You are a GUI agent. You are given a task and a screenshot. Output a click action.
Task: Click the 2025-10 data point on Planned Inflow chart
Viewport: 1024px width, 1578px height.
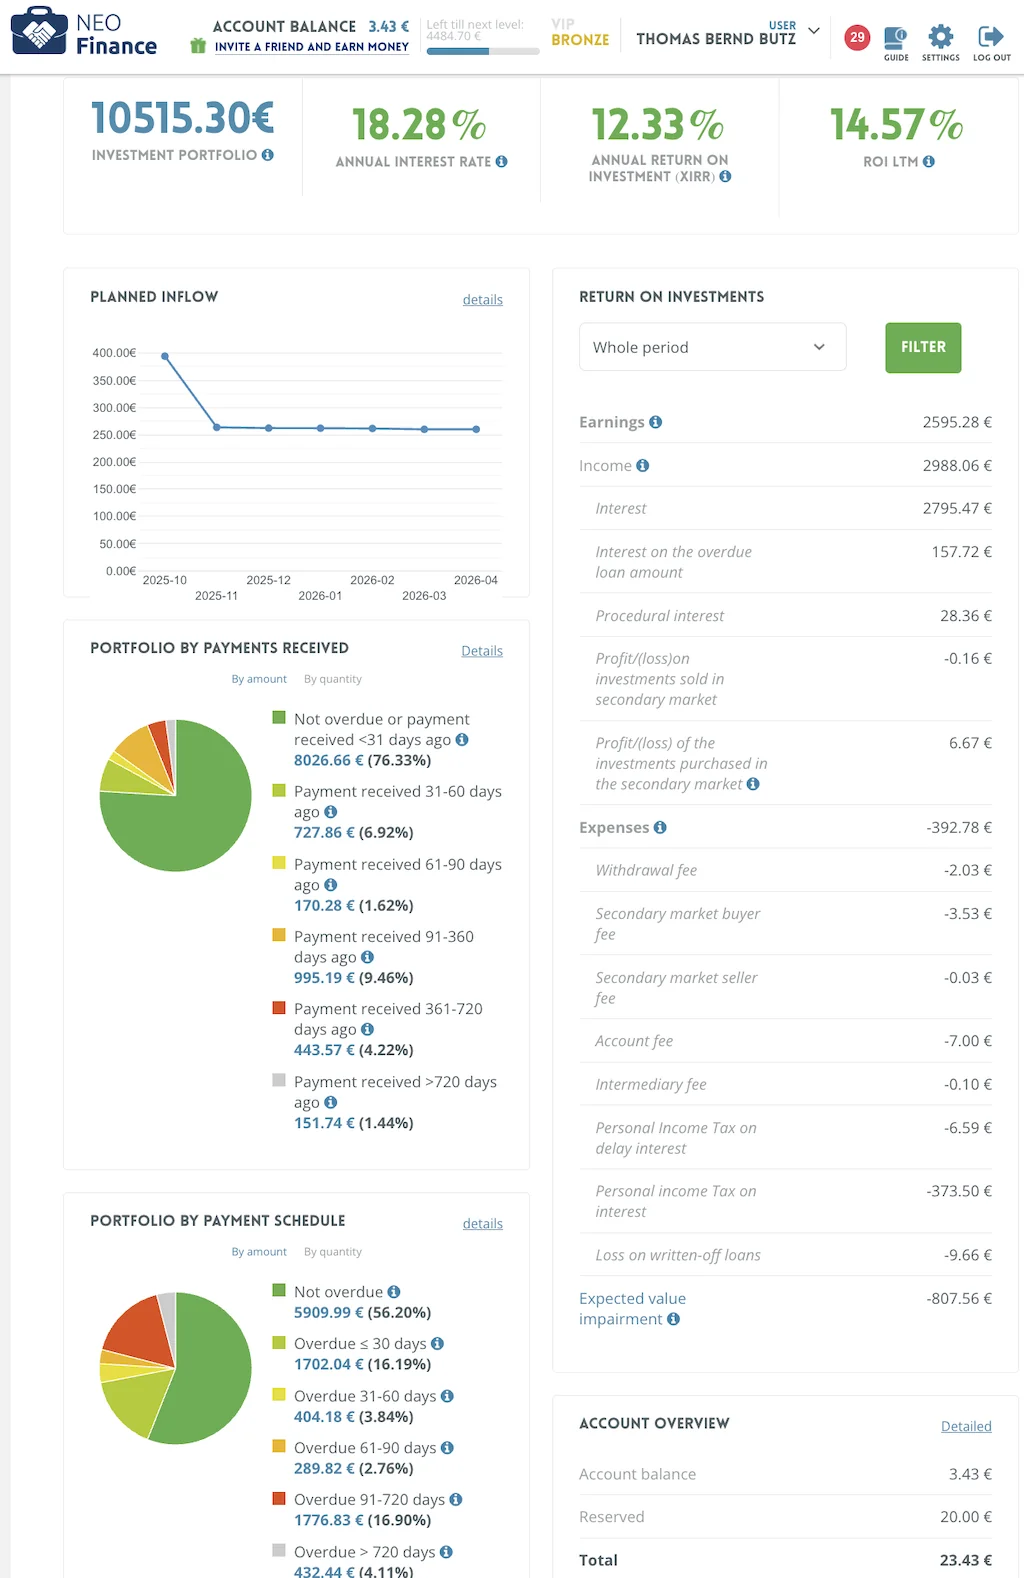[x=165, y=356]
